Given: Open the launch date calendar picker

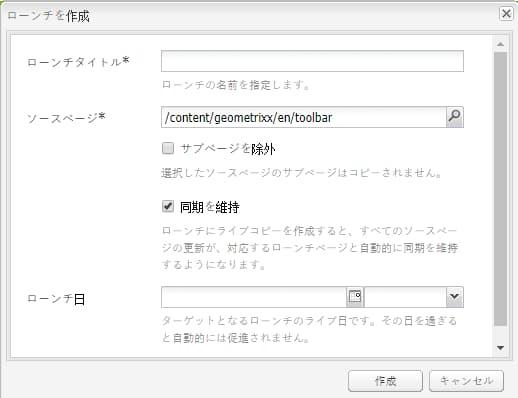Looking at the screenshot, I should [x=355, y=296].
